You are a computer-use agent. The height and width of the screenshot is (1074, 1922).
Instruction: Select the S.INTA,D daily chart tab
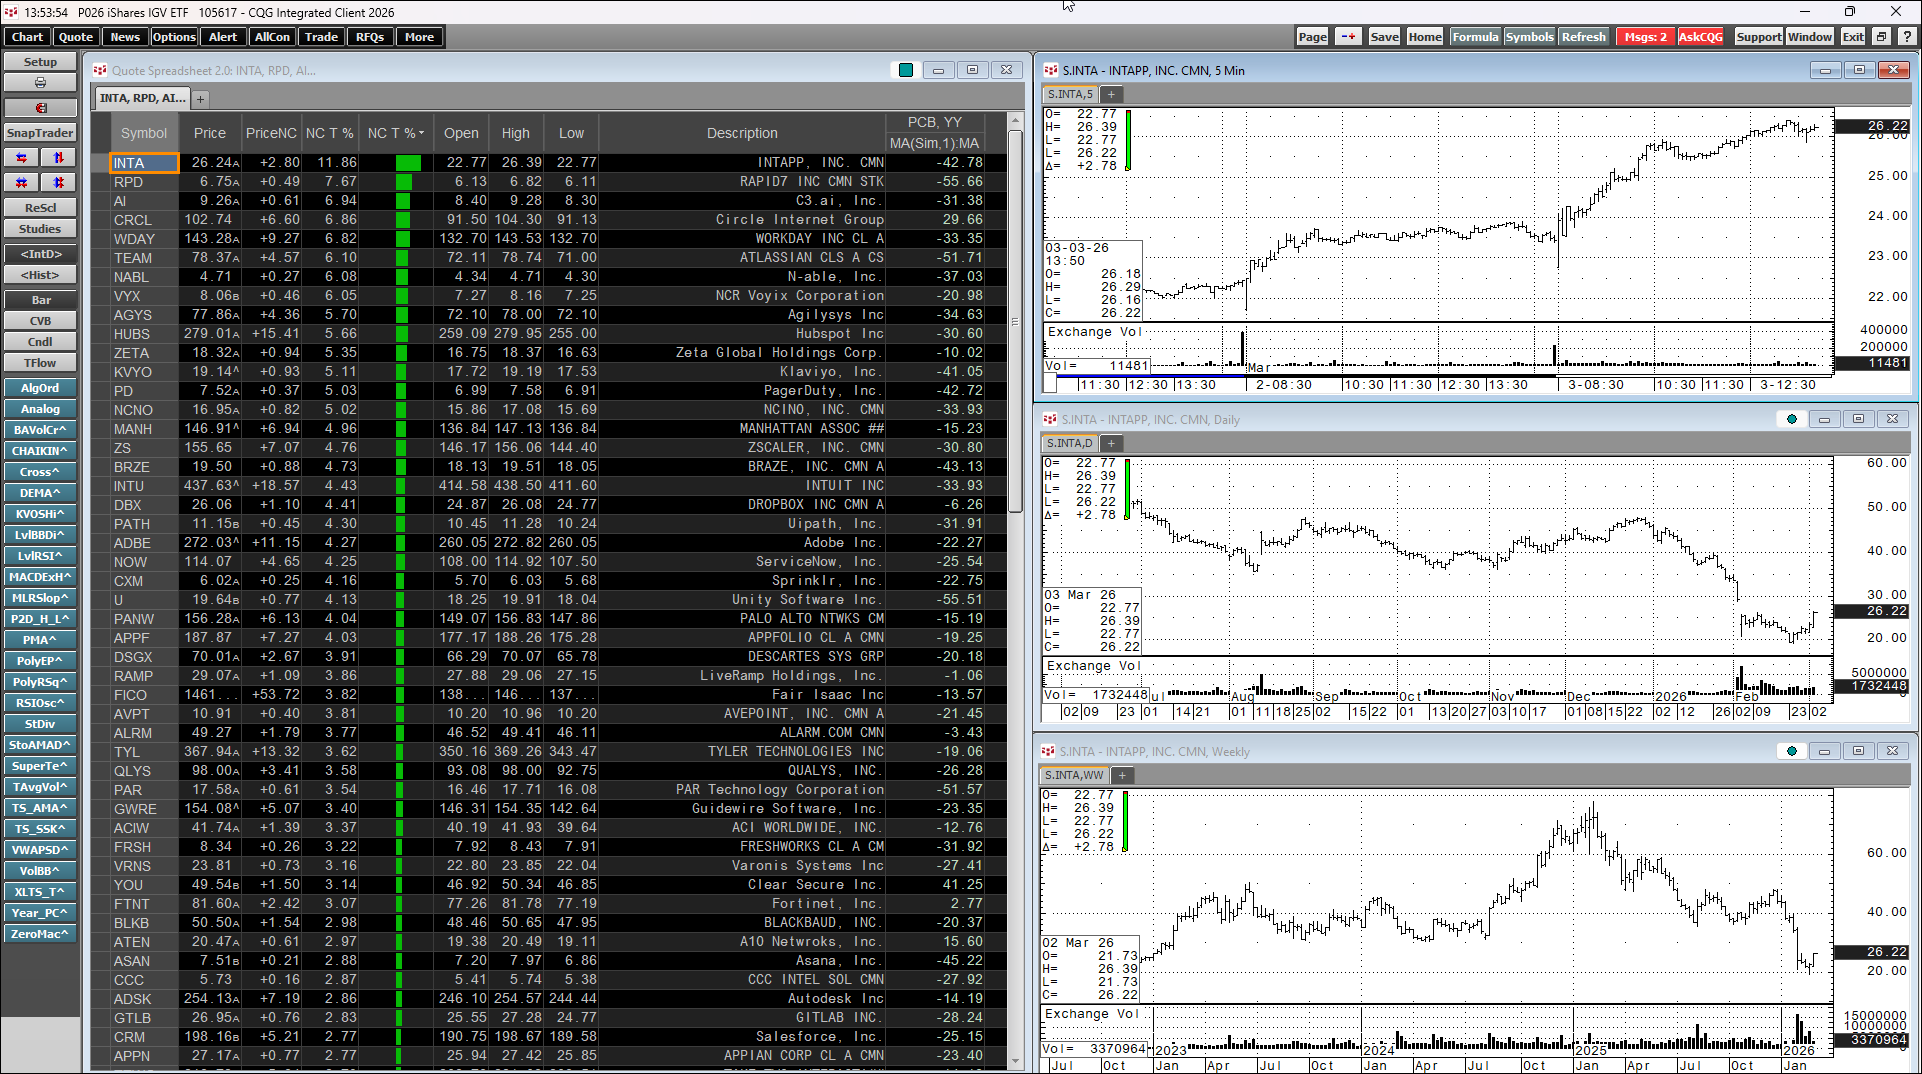click(x=1069, y=443)
